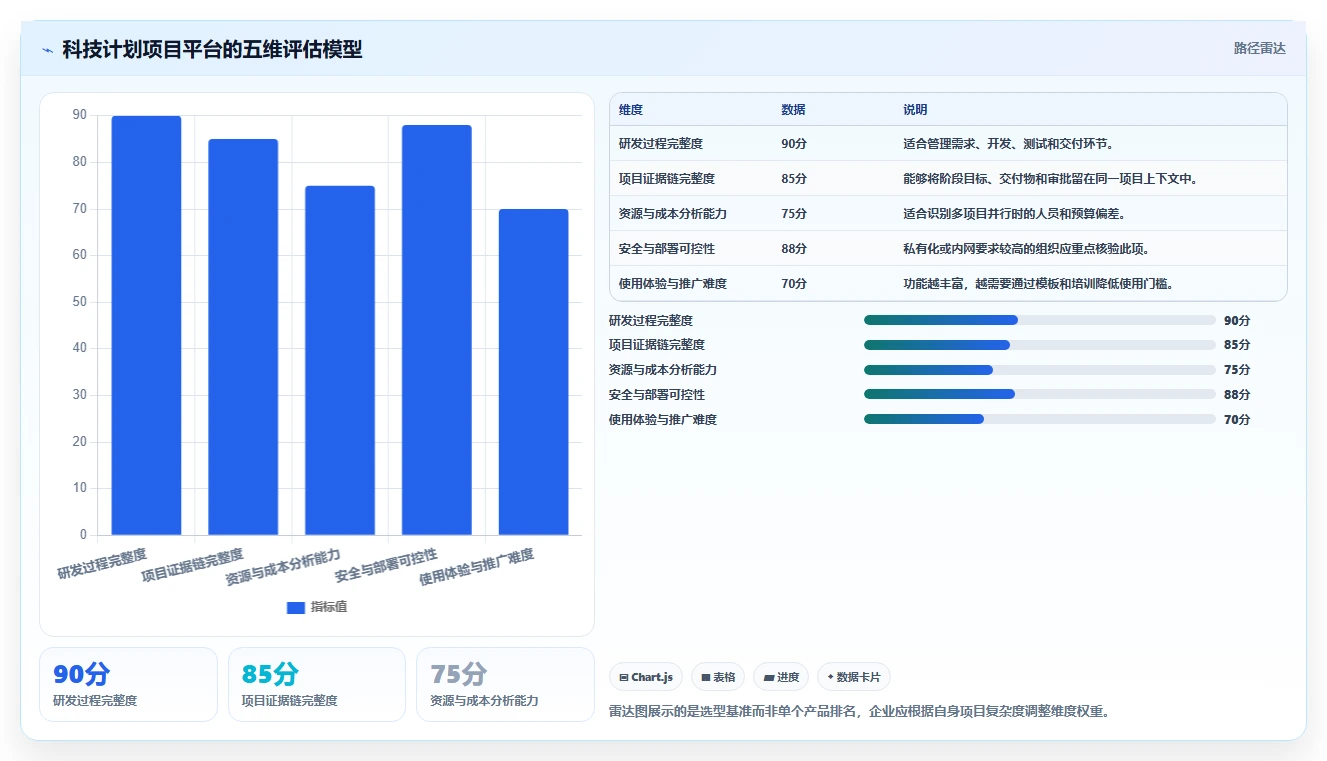1327x761 pixels.
Task: Click the x-axis label 项目证据链完整度
Action: [x=192, y=565]
